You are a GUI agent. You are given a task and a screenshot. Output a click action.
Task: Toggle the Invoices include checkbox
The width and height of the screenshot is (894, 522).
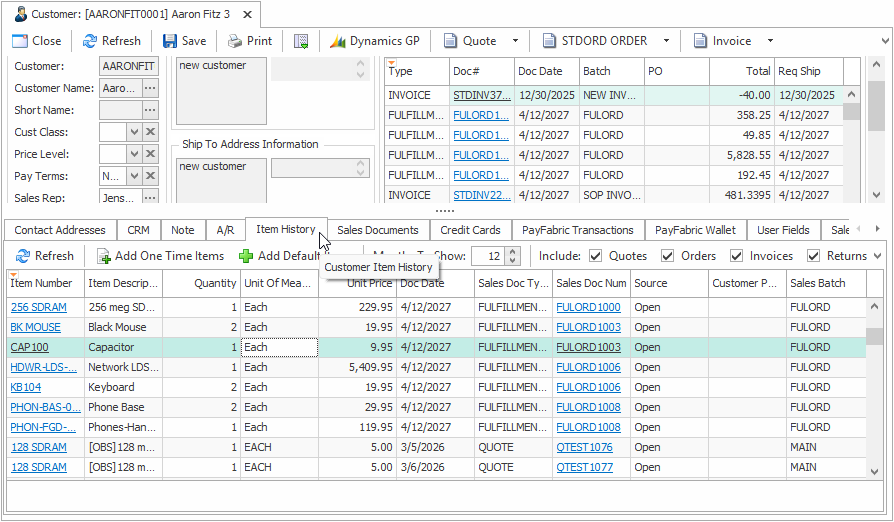[737, 256]
